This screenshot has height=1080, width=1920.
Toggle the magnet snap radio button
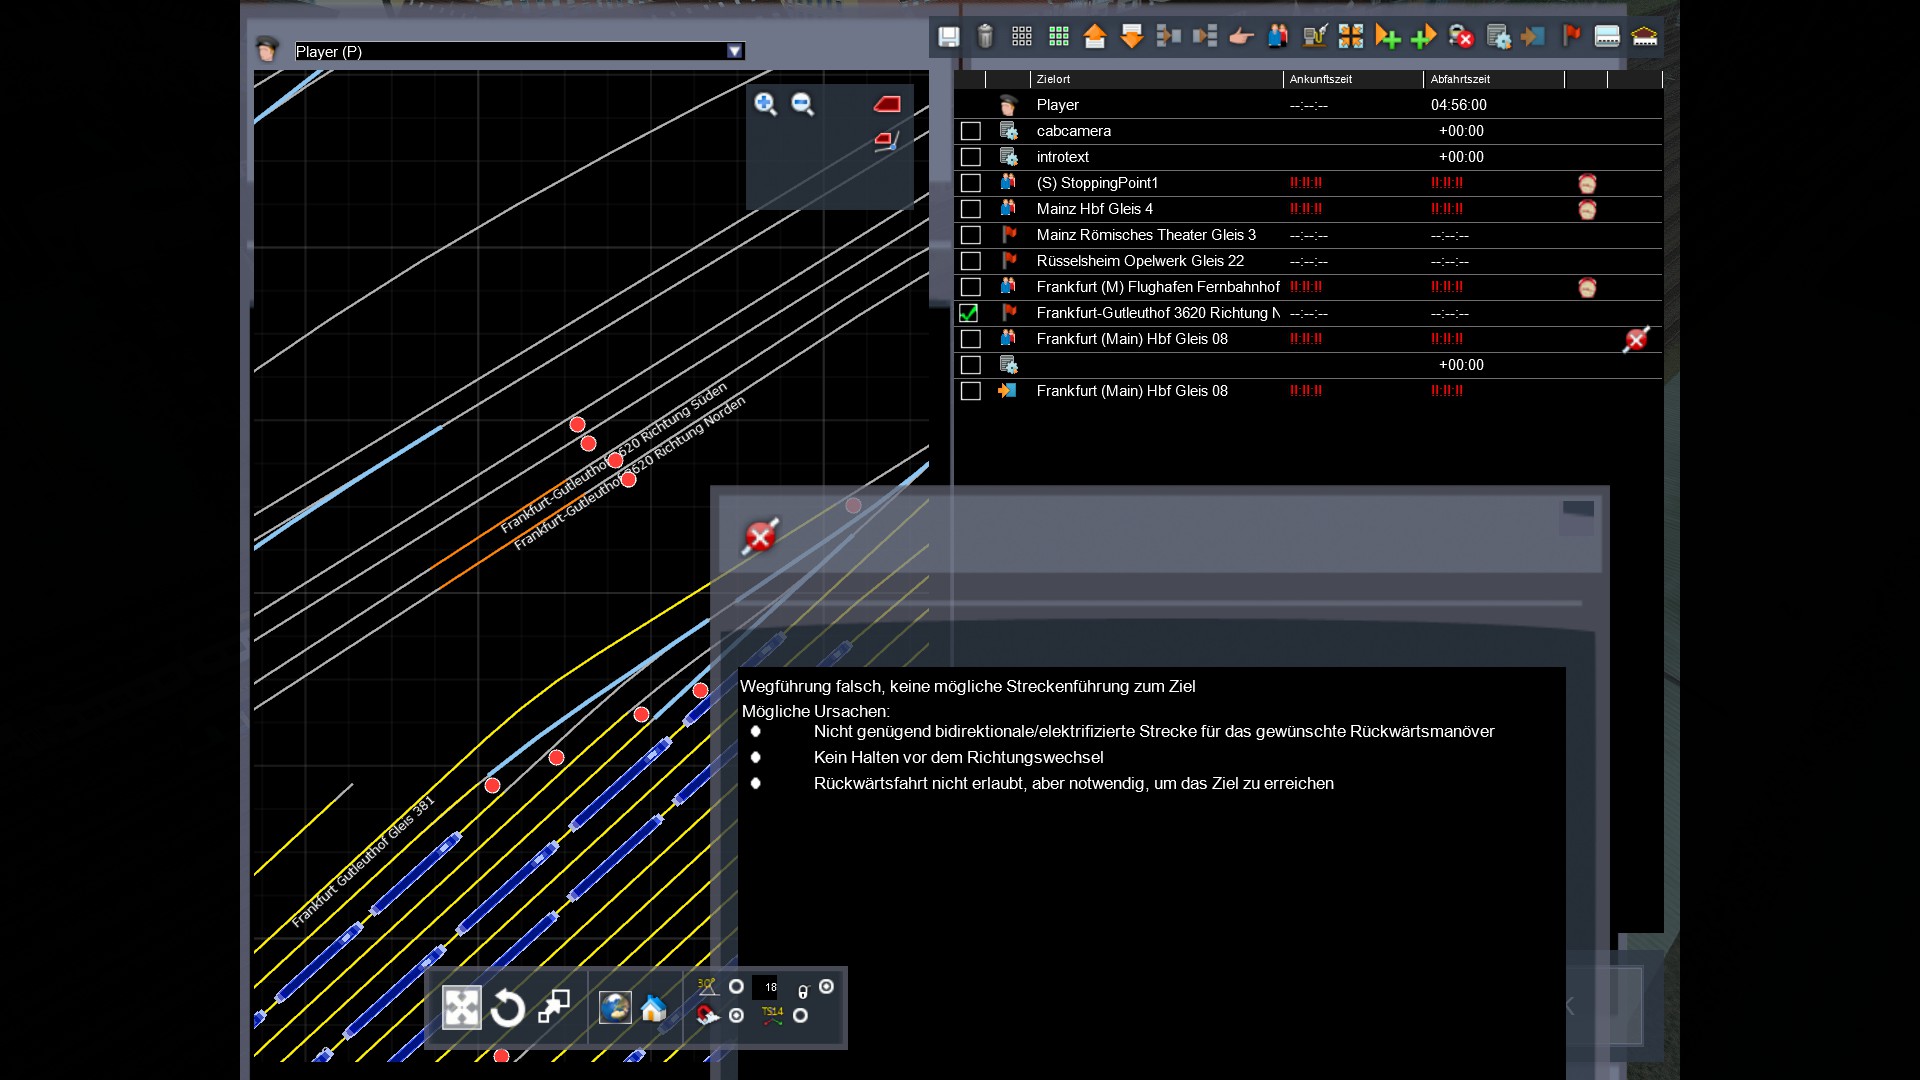point(737,1016)
